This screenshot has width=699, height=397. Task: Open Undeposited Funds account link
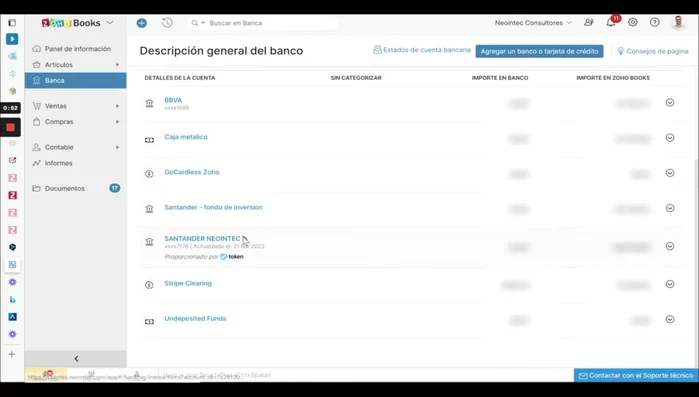tap(195, 319)
